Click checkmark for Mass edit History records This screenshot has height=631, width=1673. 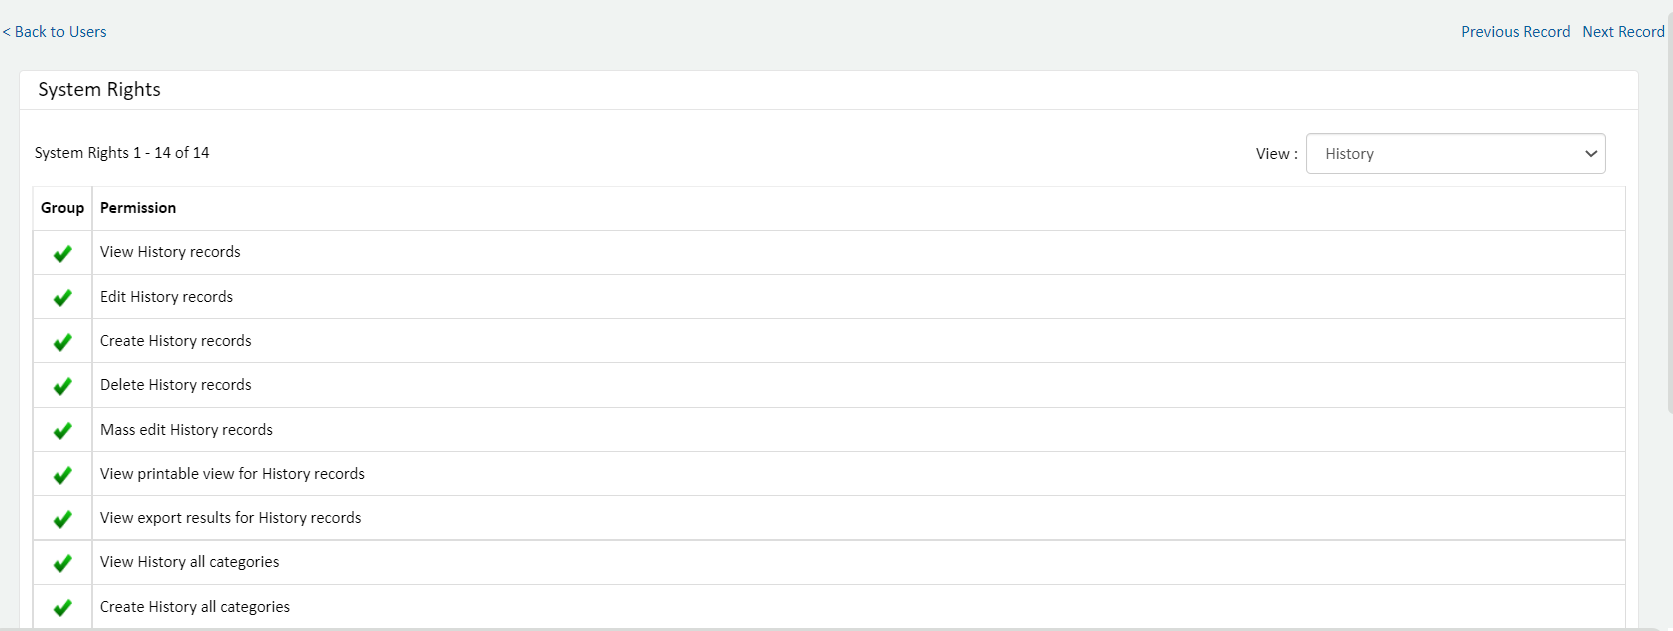coord(62,431)
